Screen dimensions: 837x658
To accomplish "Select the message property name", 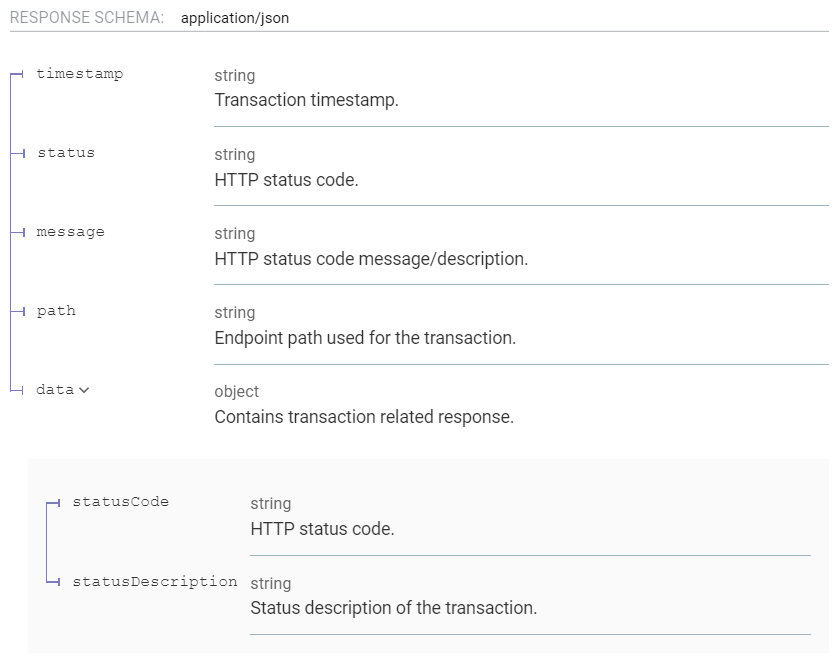I will coord(69,232).
